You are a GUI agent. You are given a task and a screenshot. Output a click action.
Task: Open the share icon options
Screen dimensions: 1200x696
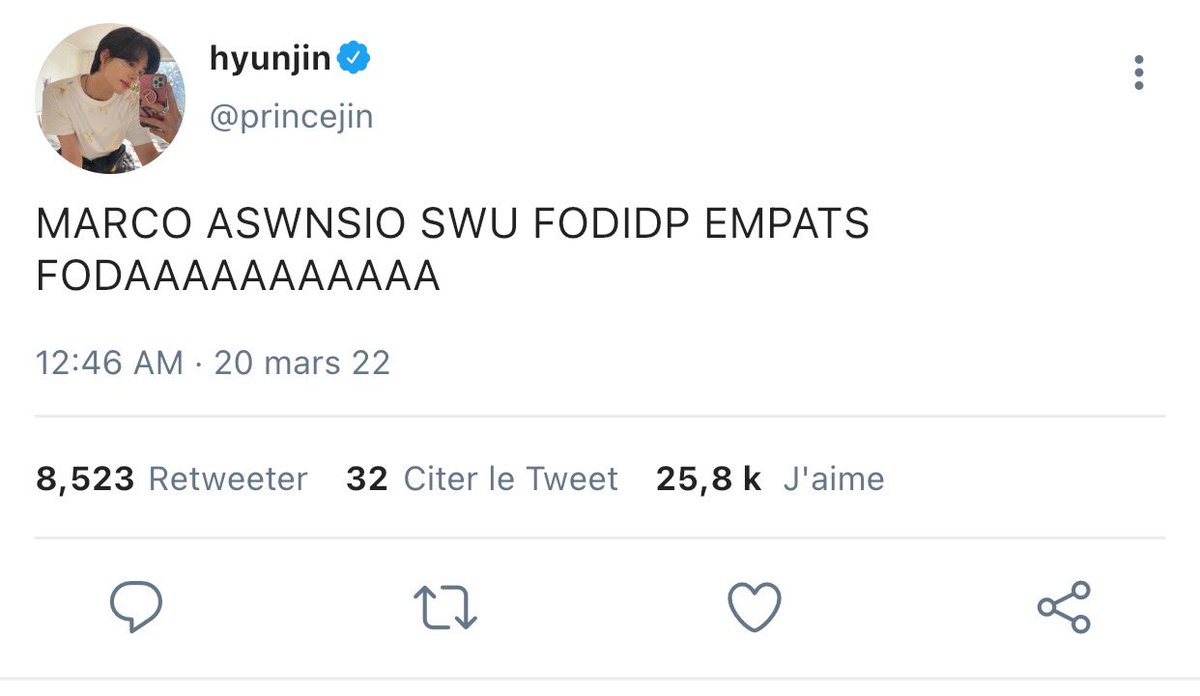1063,606
